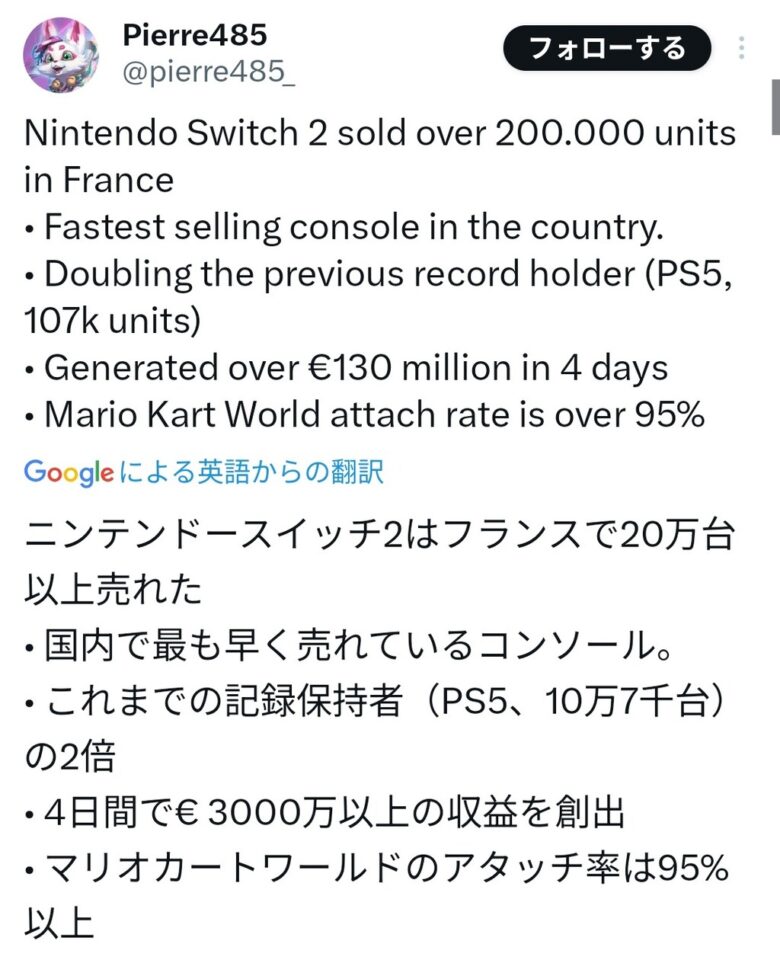Click the scrollbar on the right edge
The image size is (780, 960).
pyautogui.click(x=774, y=107)
